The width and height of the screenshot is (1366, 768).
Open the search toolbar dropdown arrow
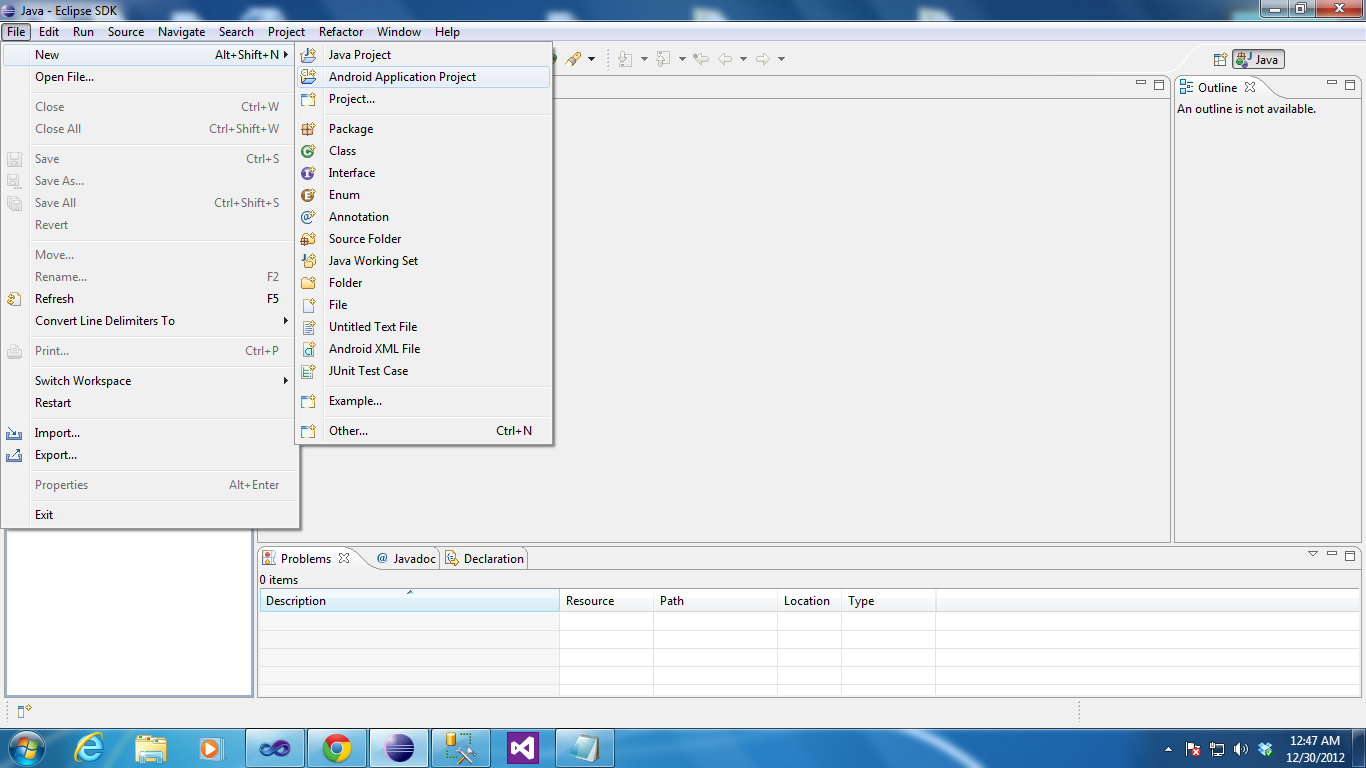pos(591,59)
